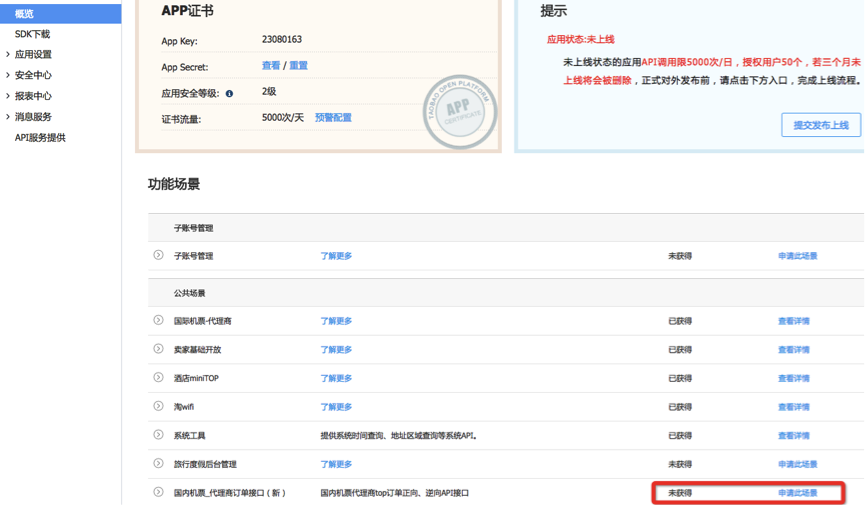The image size is (865, 505).
Task: Click 了解更多 for 卖家基础开放
Action: pyautogui.click(x=336, y=350)
